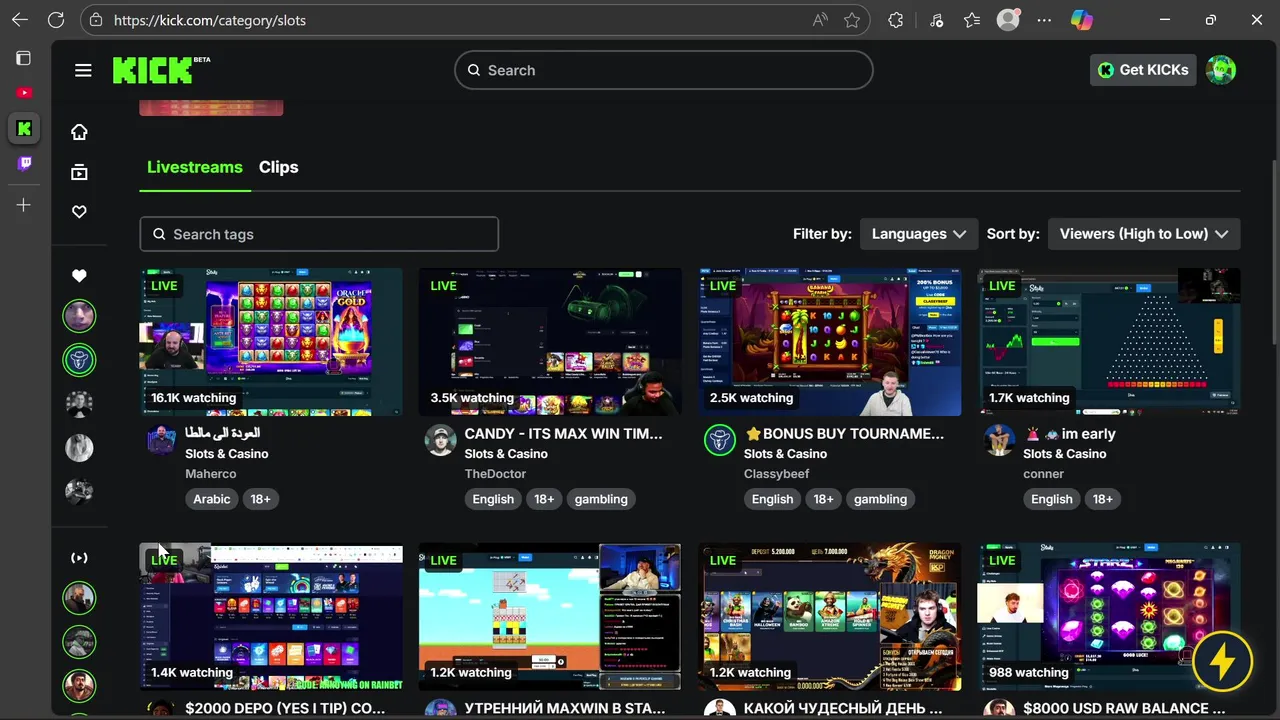Image resolution: width=1280 pixels, height=720 pixels.
Task: Switch to YouTube vertical tab
Action: pos(24,93)
